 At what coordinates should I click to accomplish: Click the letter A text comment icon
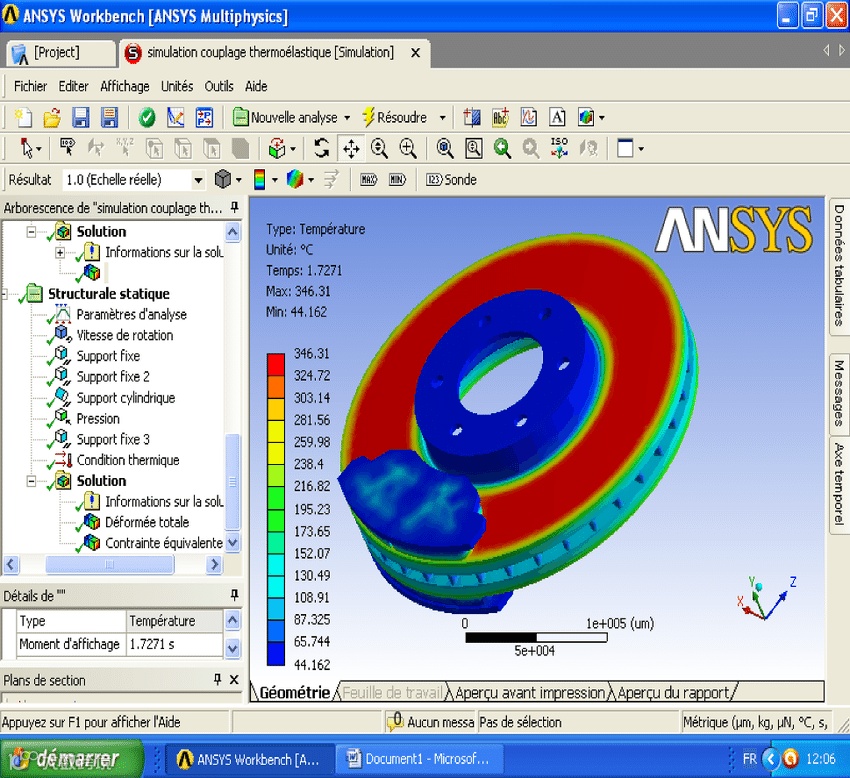click(557, 117)
